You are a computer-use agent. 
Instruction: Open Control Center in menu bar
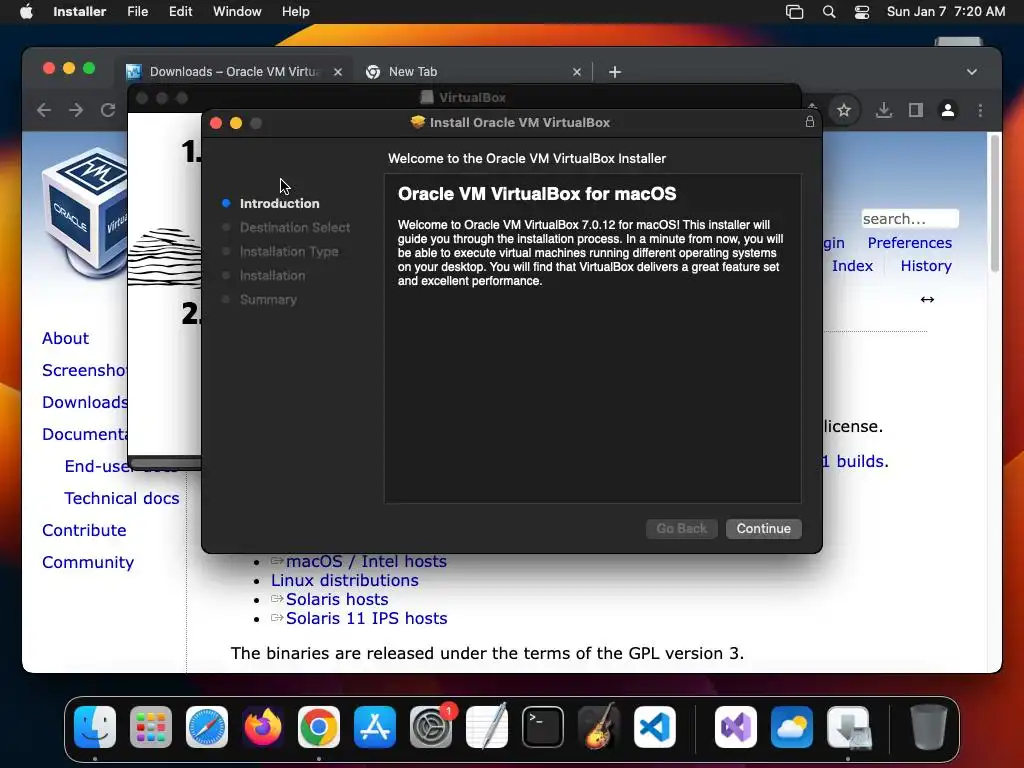862,12
